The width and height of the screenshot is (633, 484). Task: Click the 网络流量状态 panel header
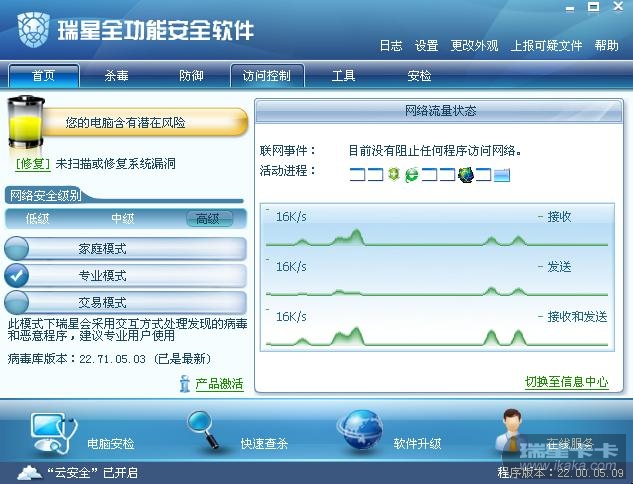pyautogui.click(x=439, y=111)
